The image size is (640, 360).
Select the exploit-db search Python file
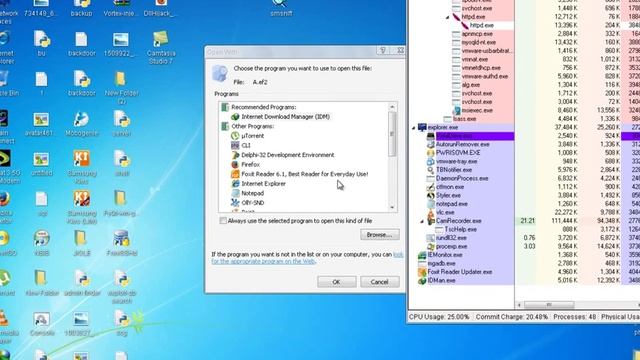pyautogui.click(x=122, y=287)
